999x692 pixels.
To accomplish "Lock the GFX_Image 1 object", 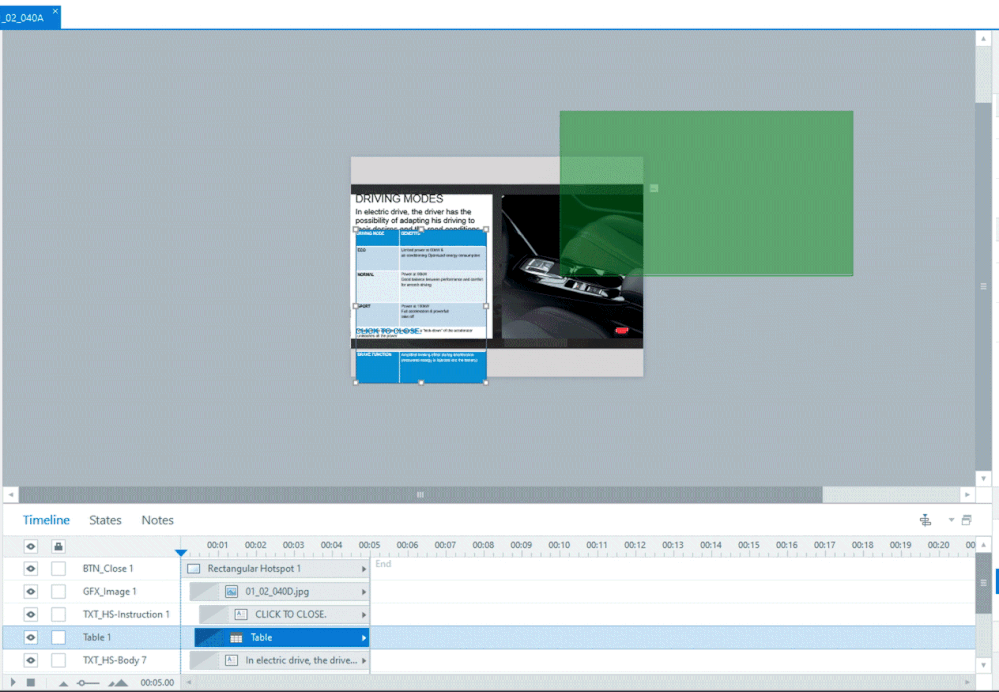I will [58, 591].
